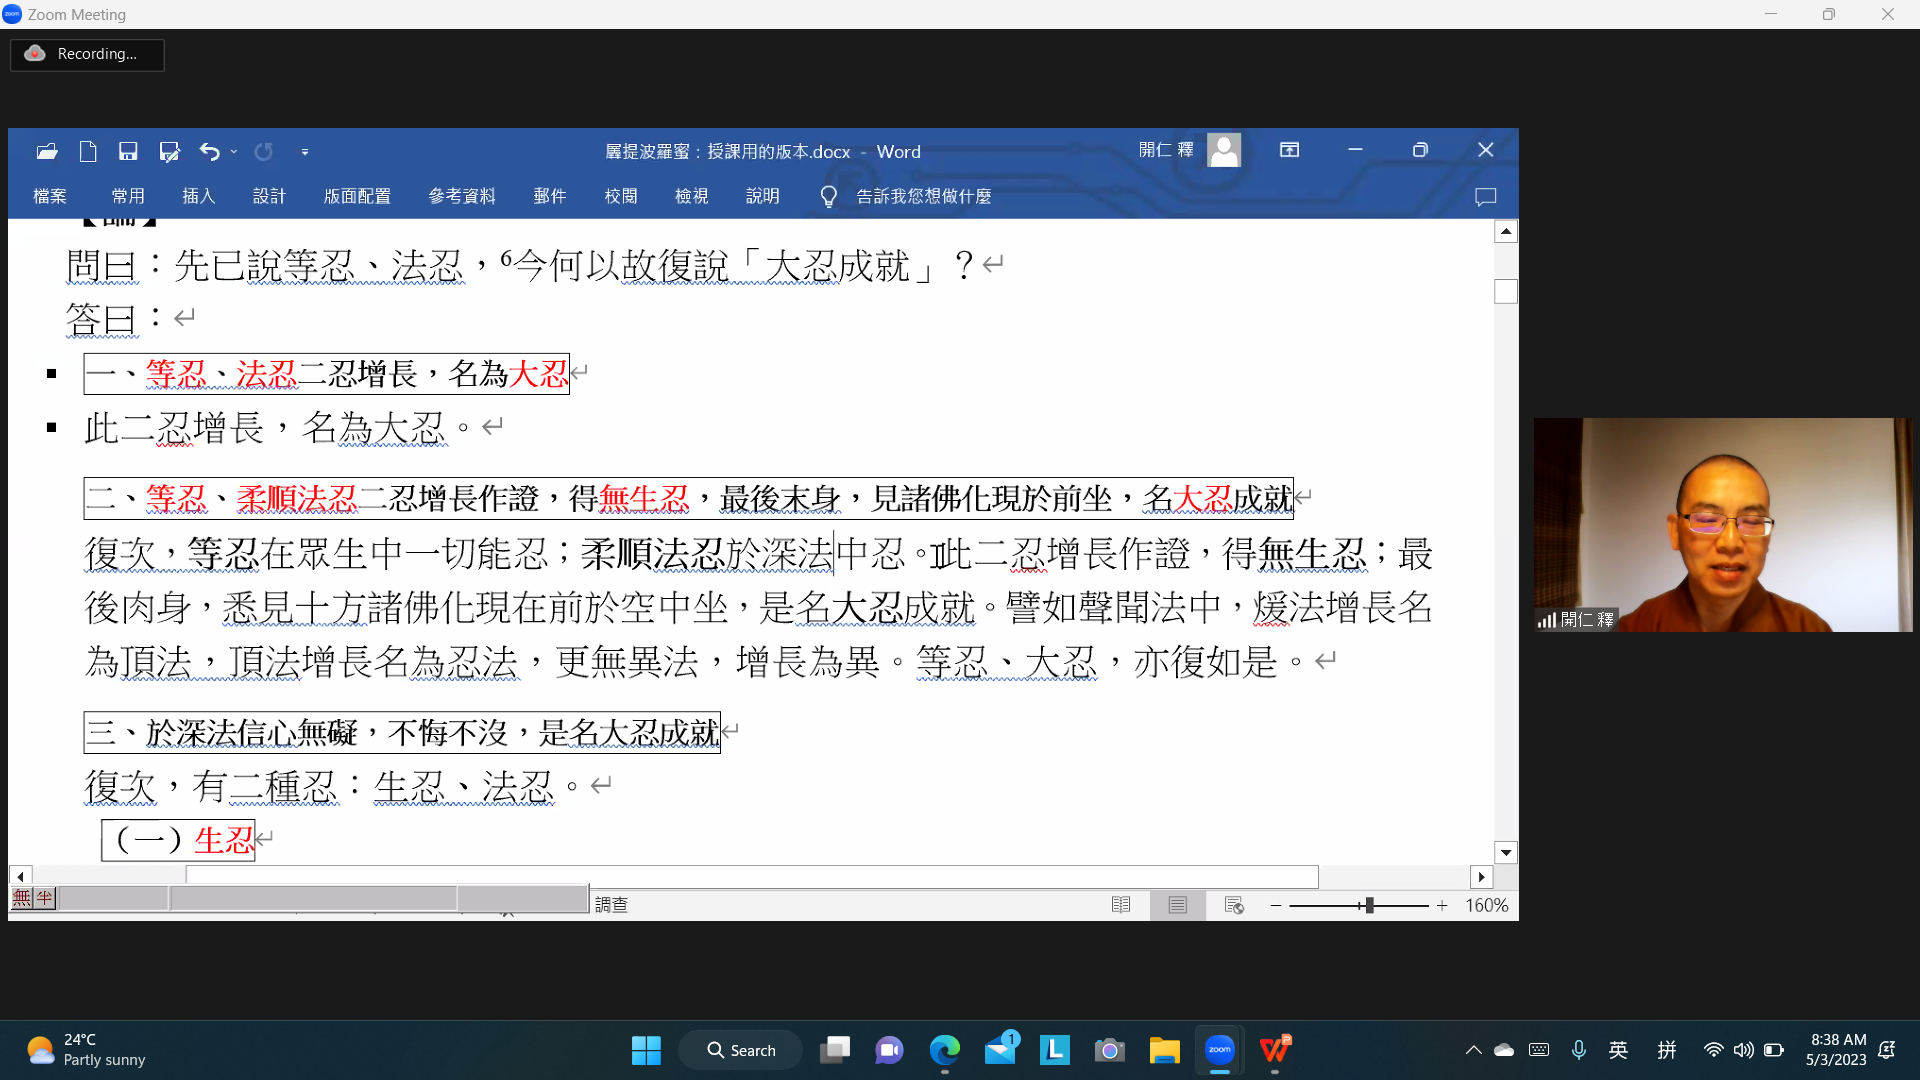The width and height of the screenshot is (1920, 1080).
Task: Click the Redo icon in the toolbar
Action: [x=264, y=151]
